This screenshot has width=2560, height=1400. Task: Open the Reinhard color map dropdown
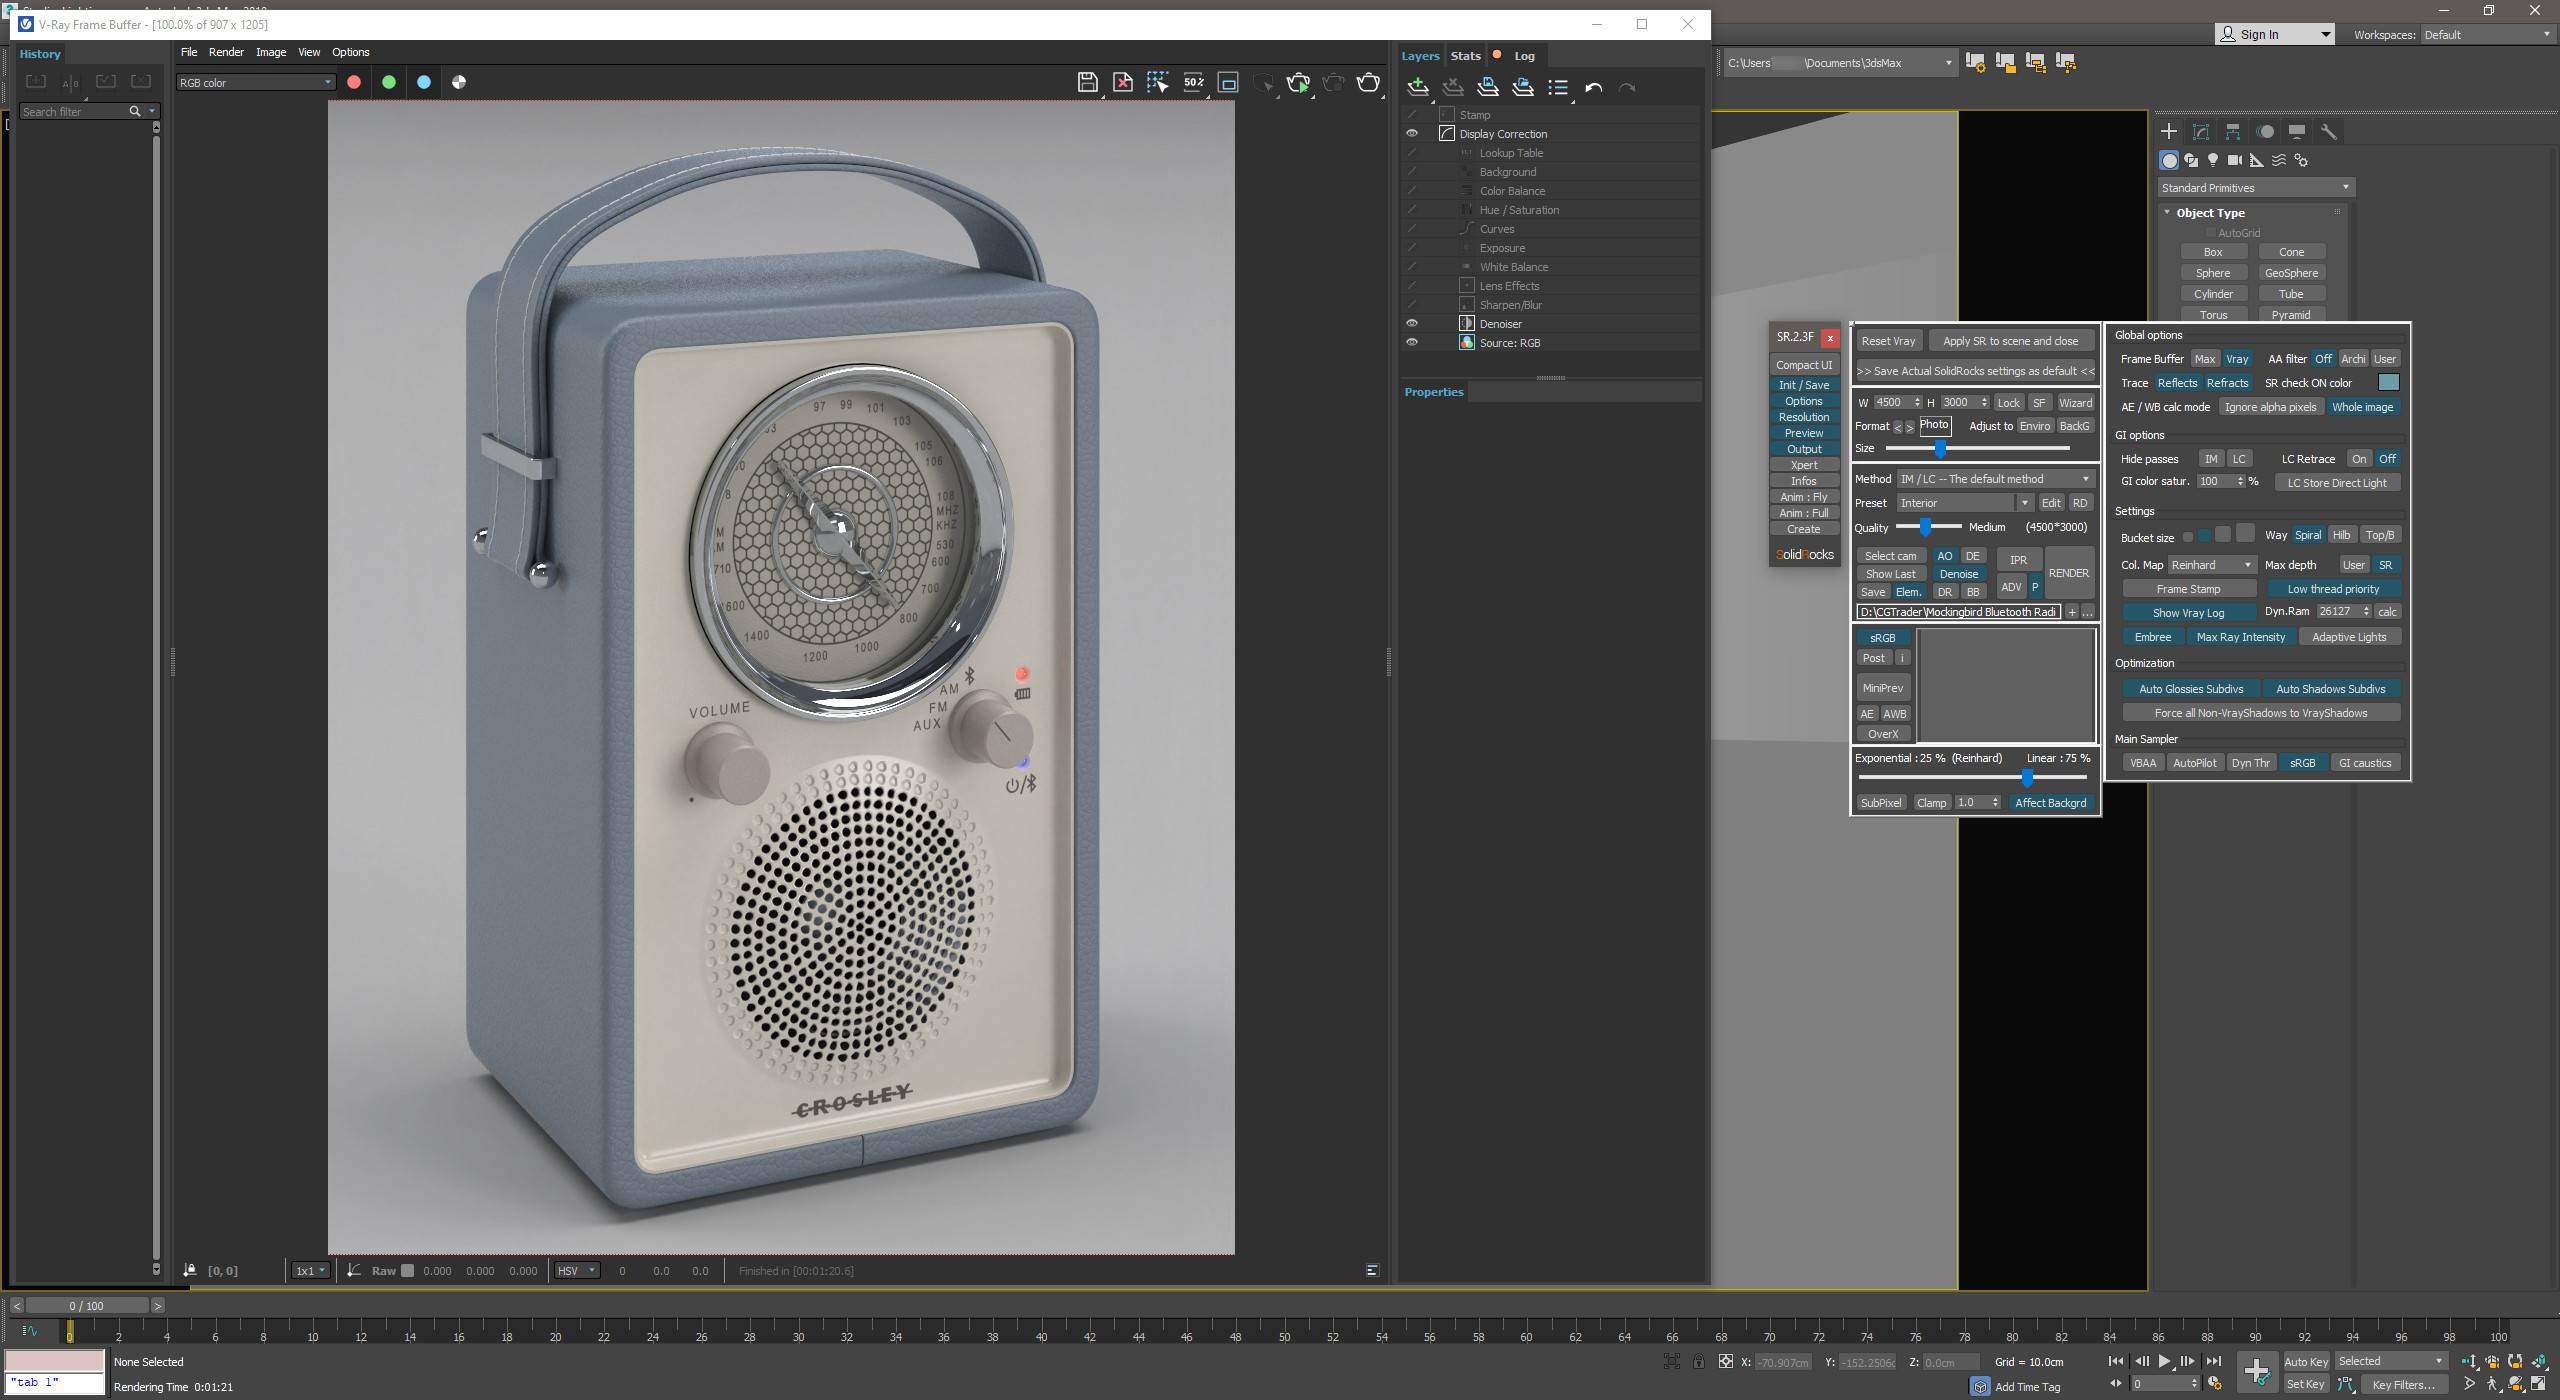pyautogui.click(x=2211, y=565)
